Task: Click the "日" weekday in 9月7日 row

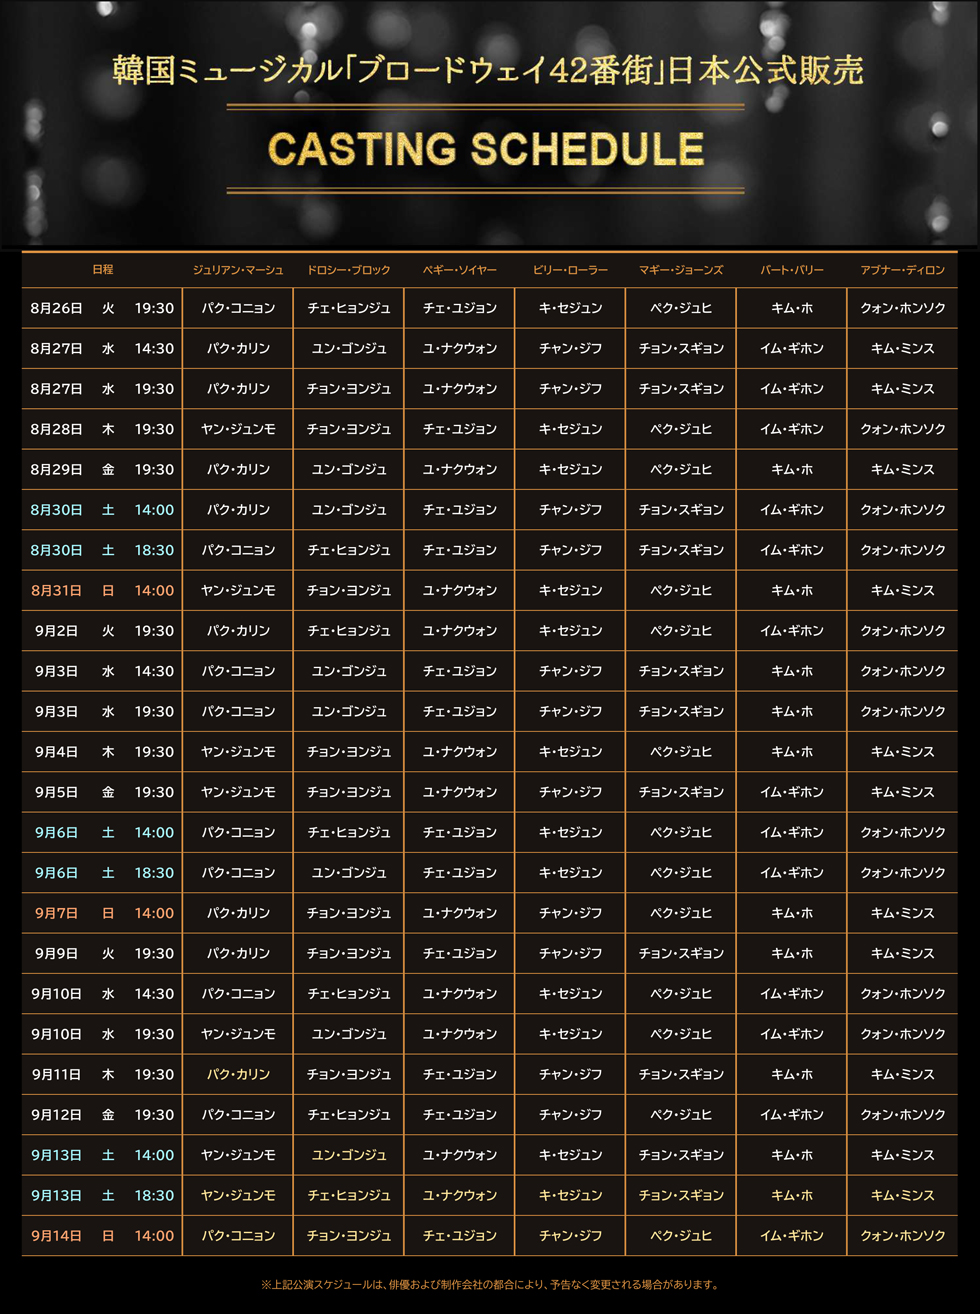Action: coord(108,913)
